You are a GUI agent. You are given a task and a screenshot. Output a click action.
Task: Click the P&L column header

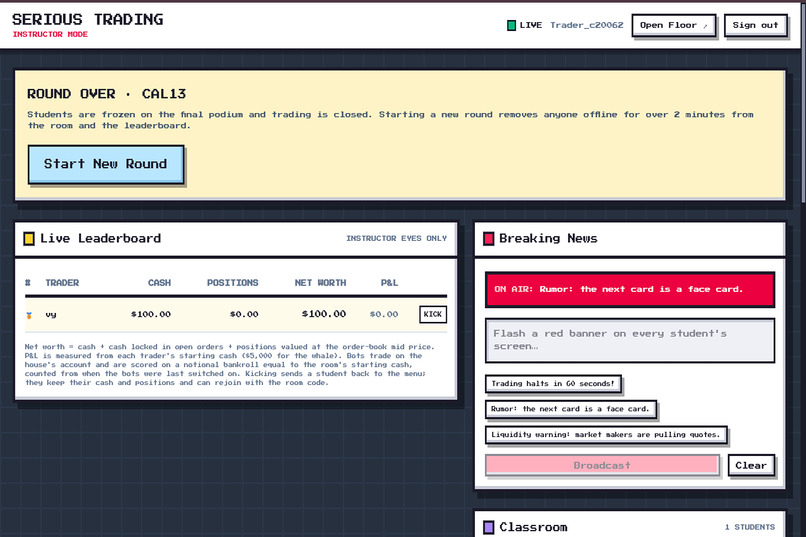(389, 283)
